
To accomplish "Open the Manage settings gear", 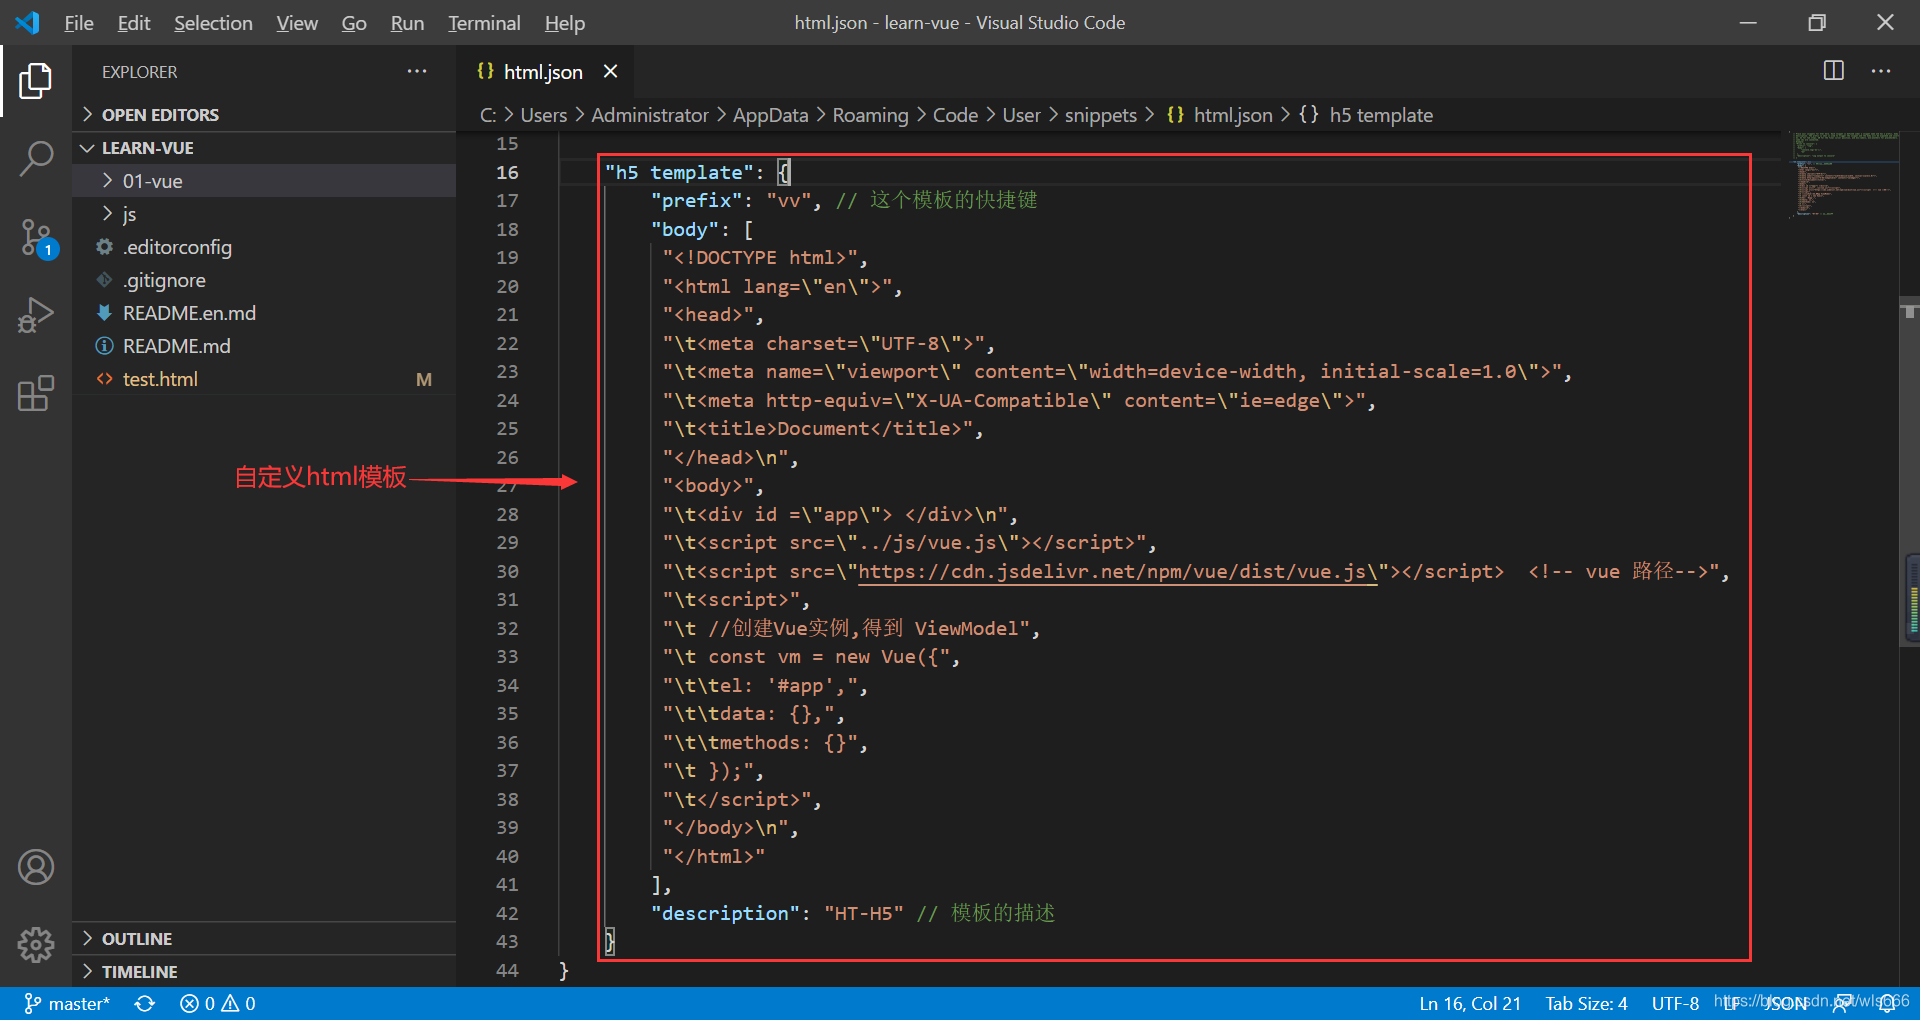I will point(36,944).
